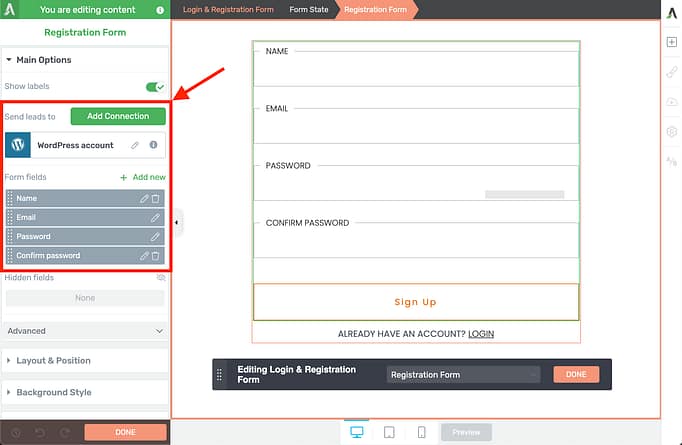Switch to the tablet preview icon
Image resolution: width=682 pixels, height=445 pixels.
tap(389, 432)
